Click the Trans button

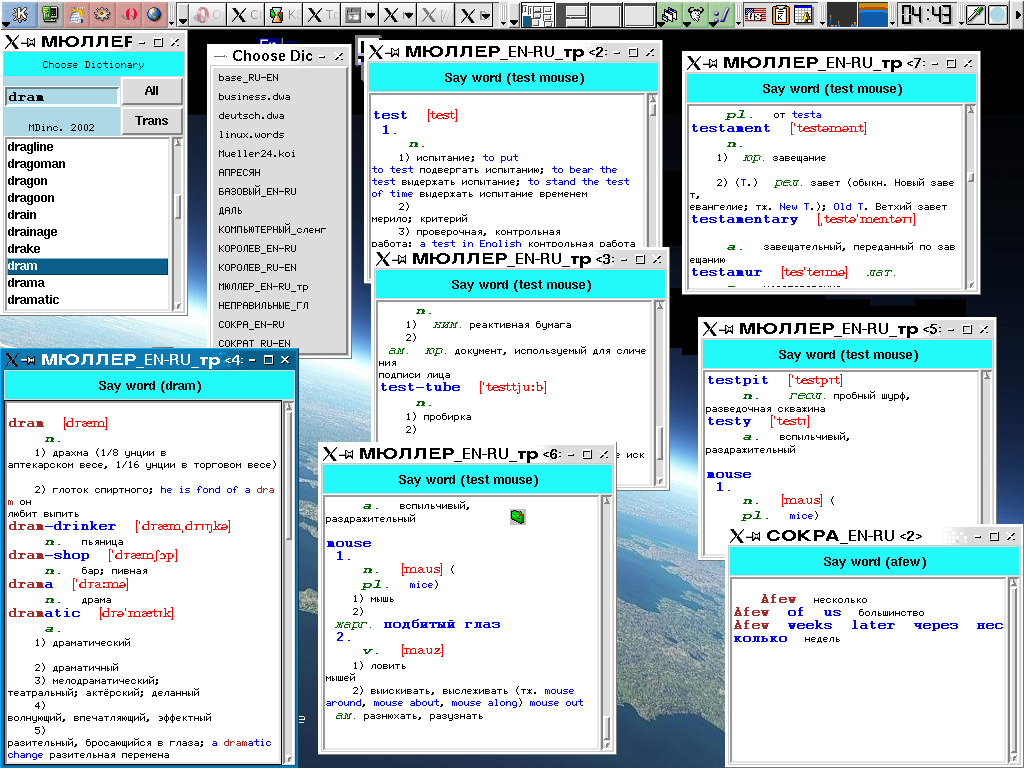[152, 121]
